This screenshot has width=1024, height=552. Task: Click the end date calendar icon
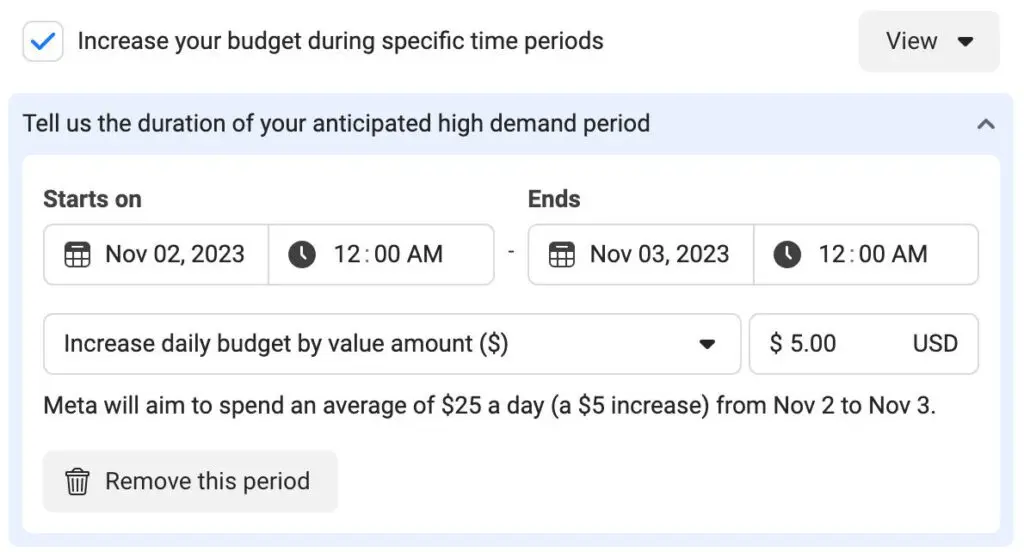[562, 255]
